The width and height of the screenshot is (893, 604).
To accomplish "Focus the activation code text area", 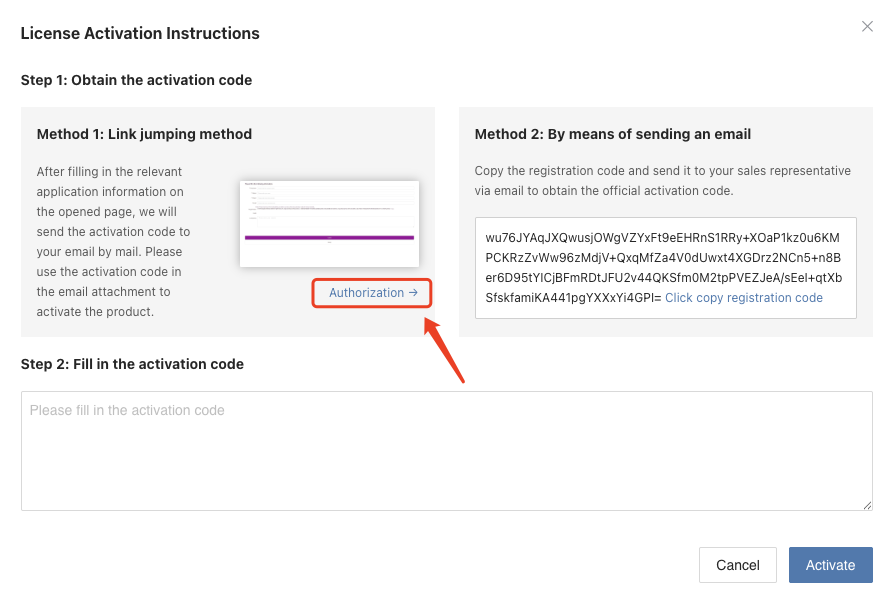I will (x=446, y=451).
